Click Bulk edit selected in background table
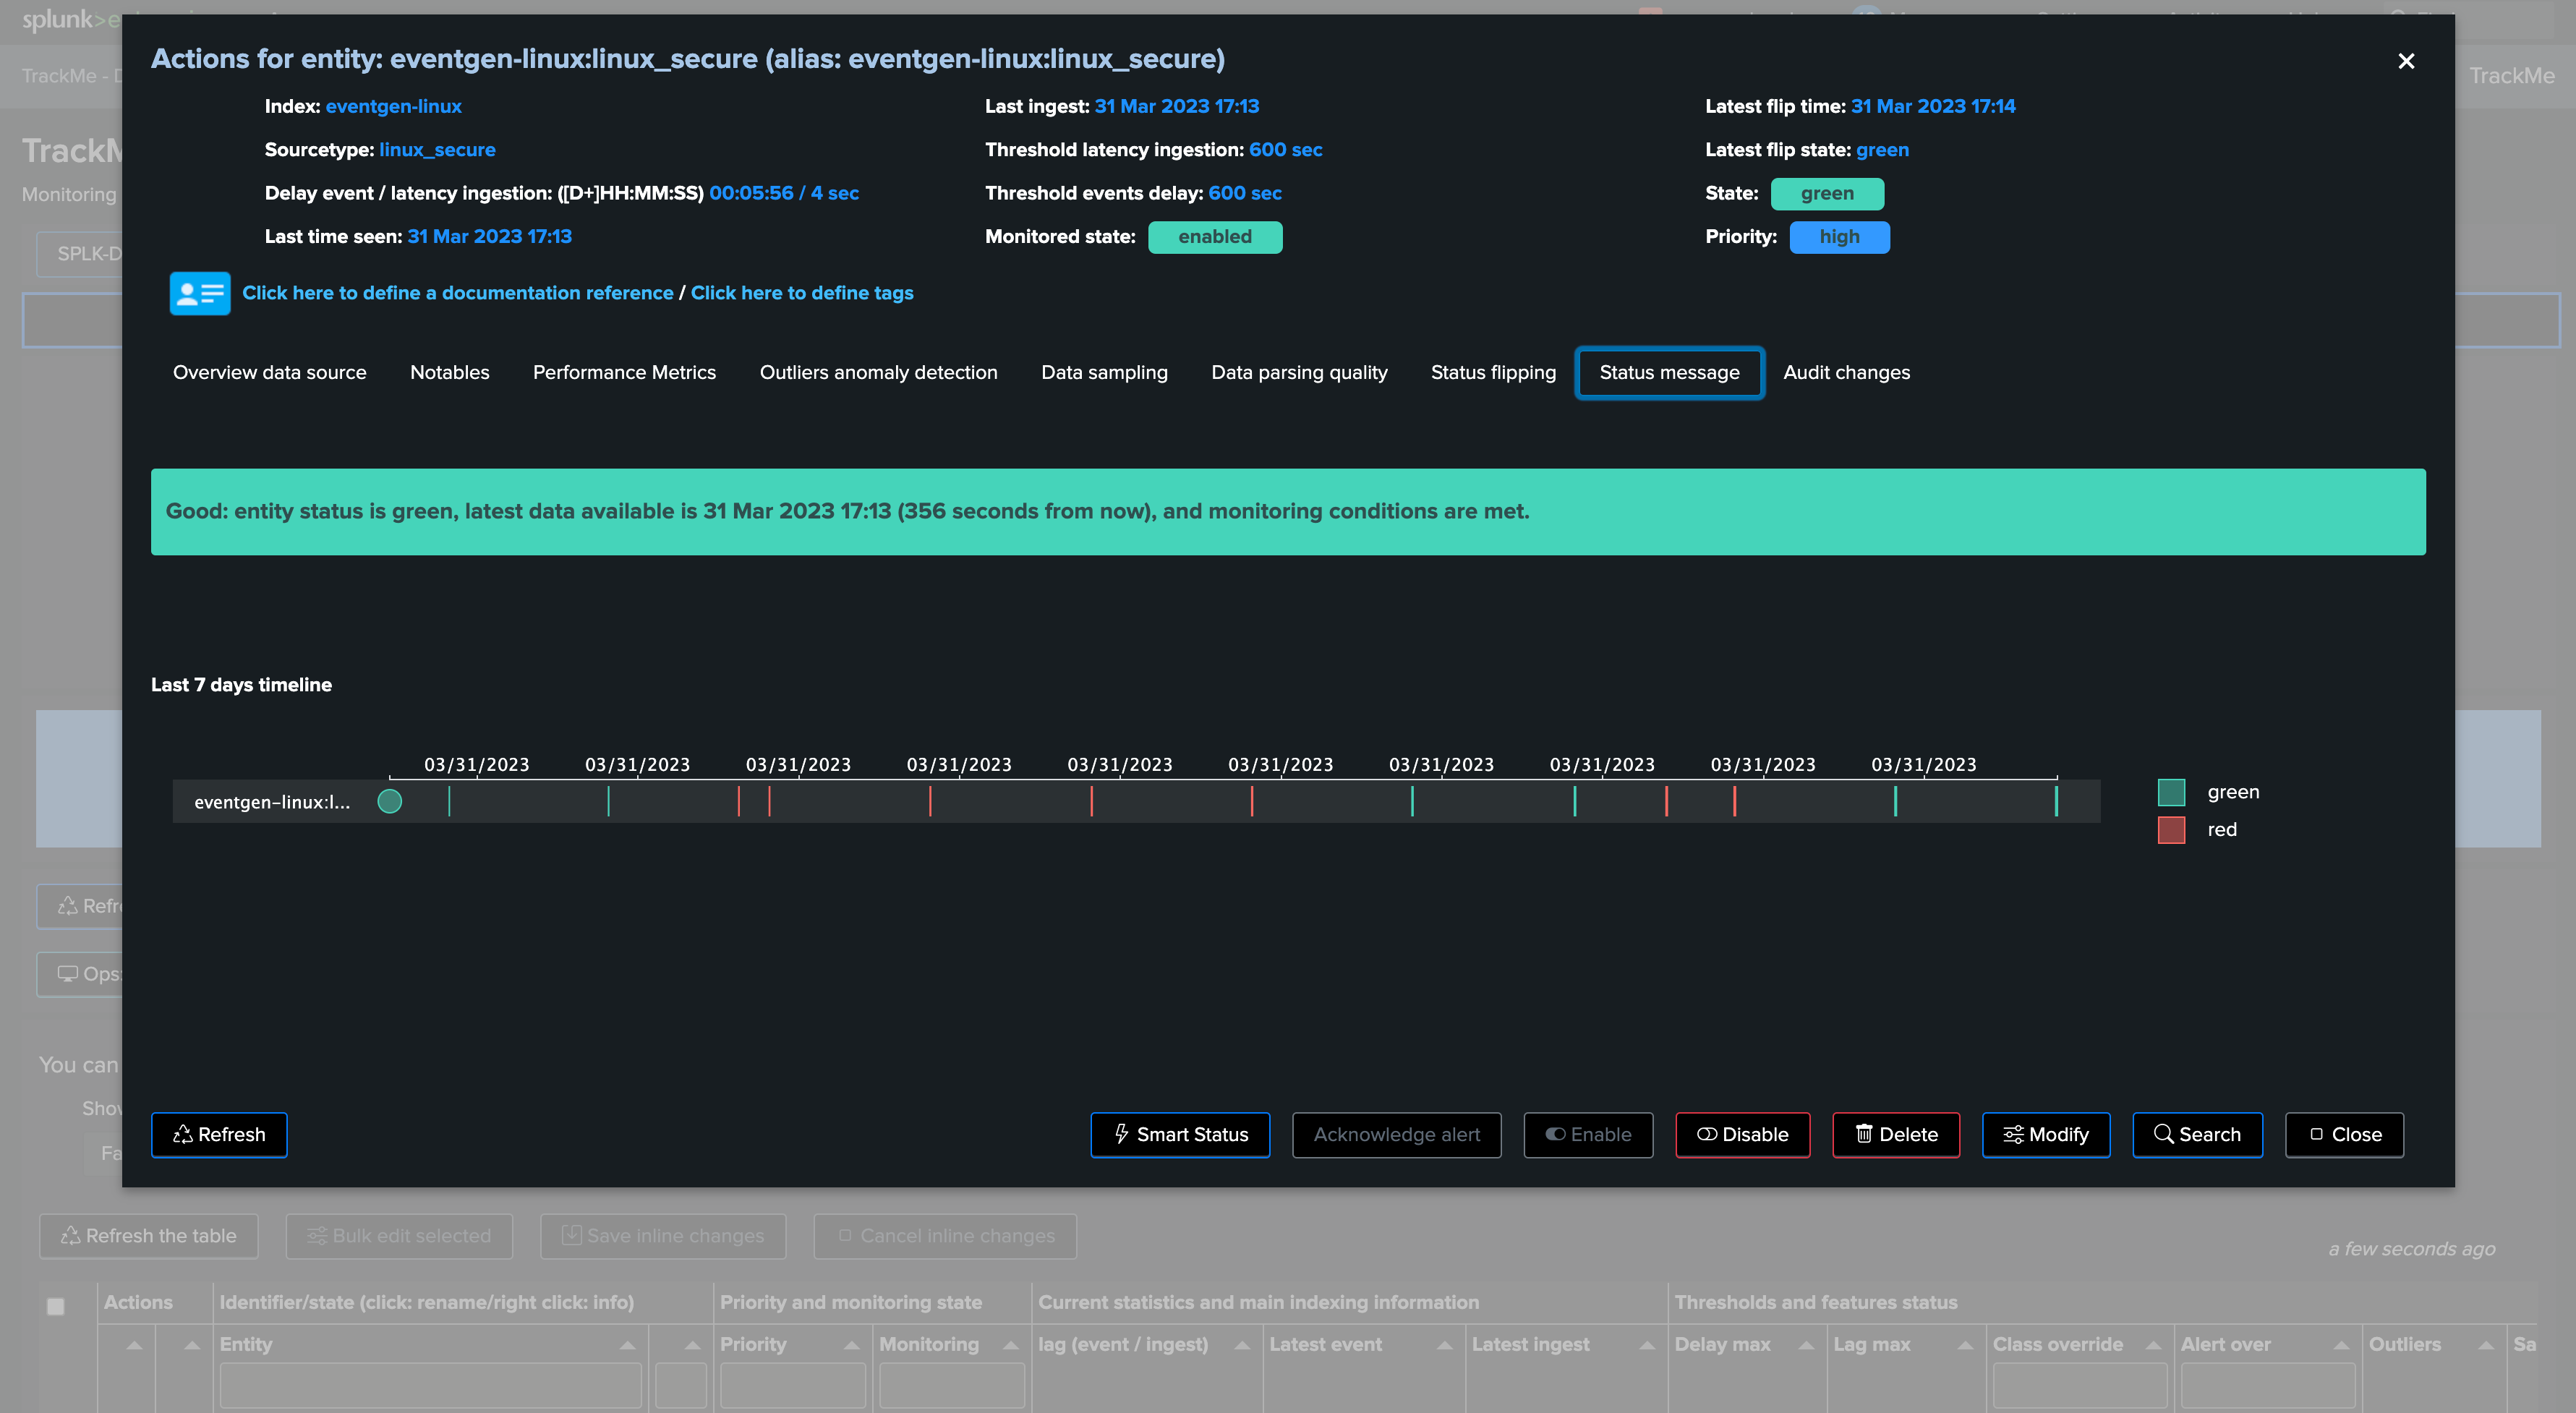Image resolution: width=2576 pixels, height=1413 pixels. pos(399,1236)
